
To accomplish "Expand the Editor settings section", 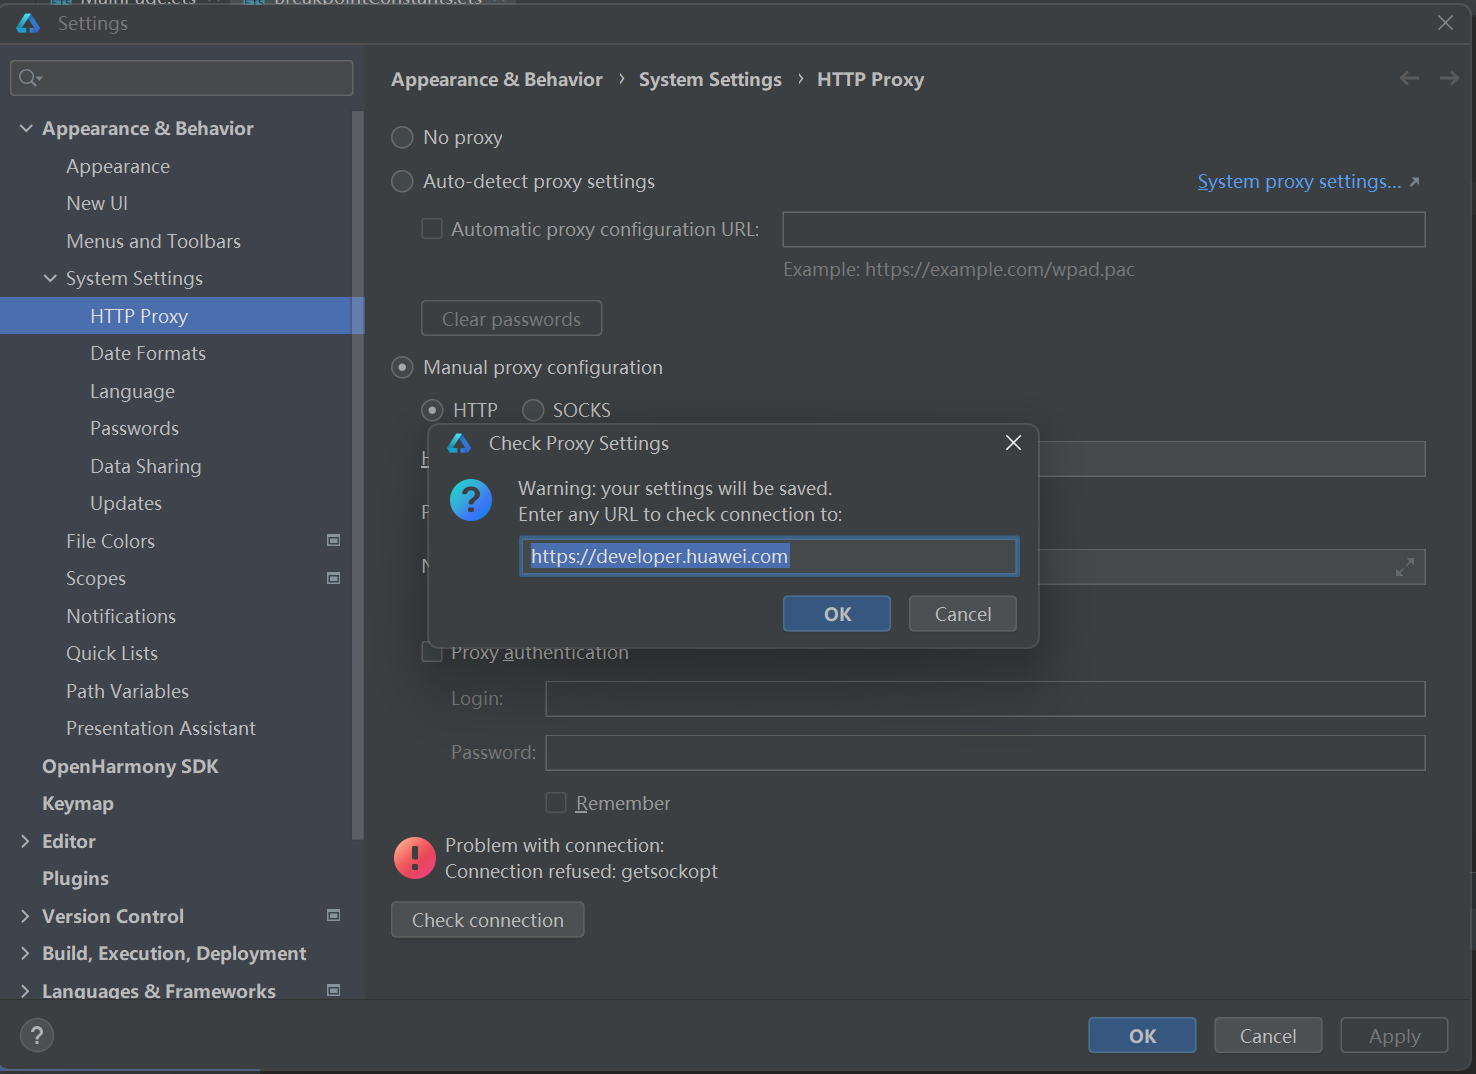I will click(x=26, y=841).
